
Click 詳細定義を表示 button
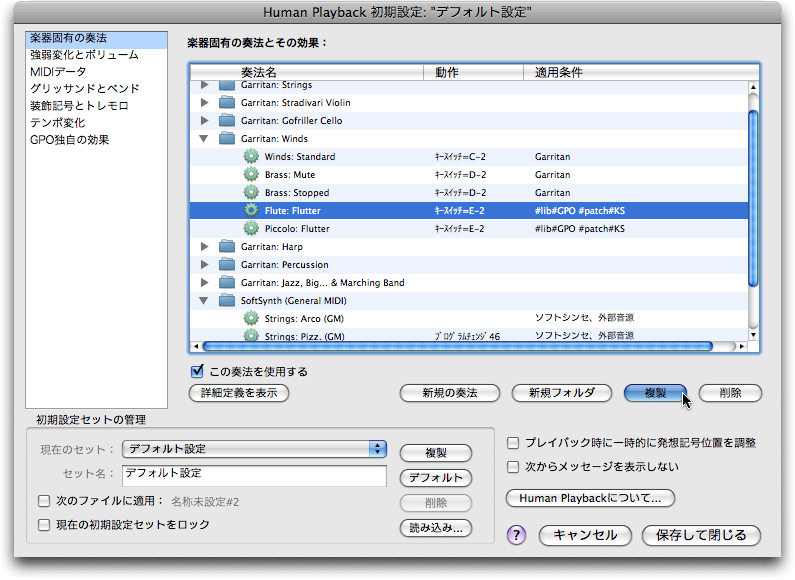pyautogui.click(x=239, y=393)
